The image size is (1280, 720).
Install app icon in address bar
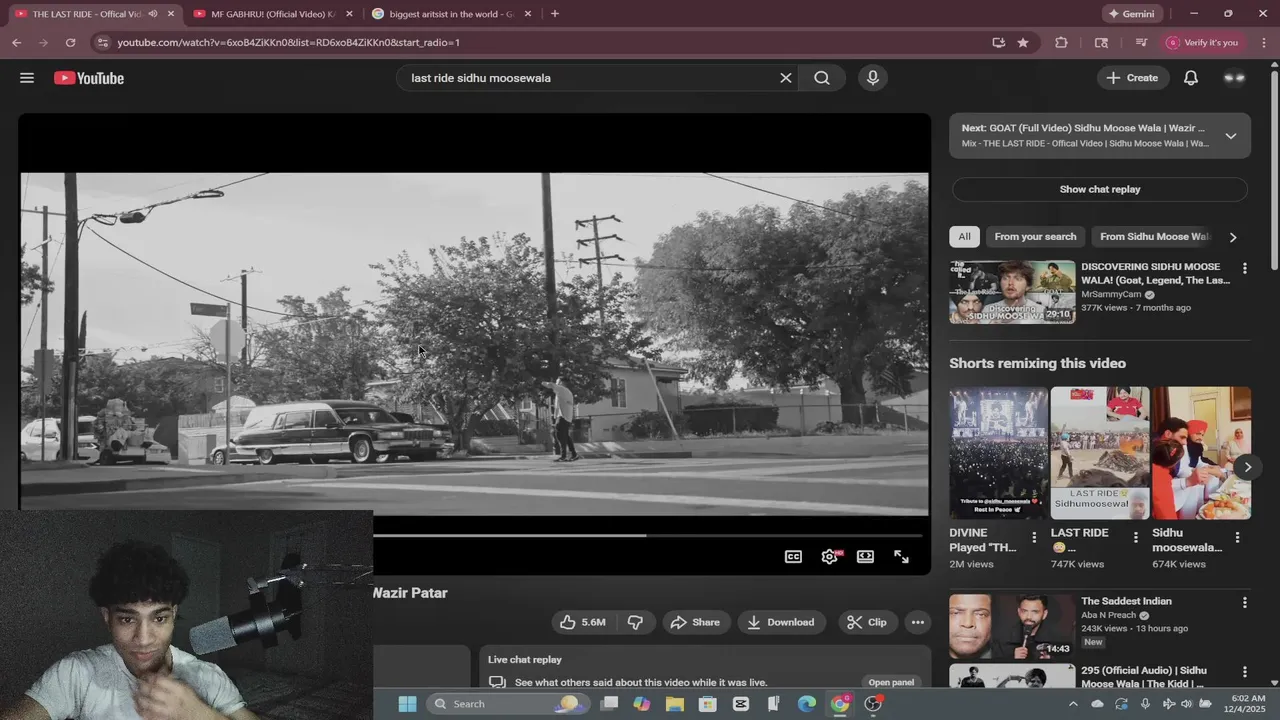point(998,43)
